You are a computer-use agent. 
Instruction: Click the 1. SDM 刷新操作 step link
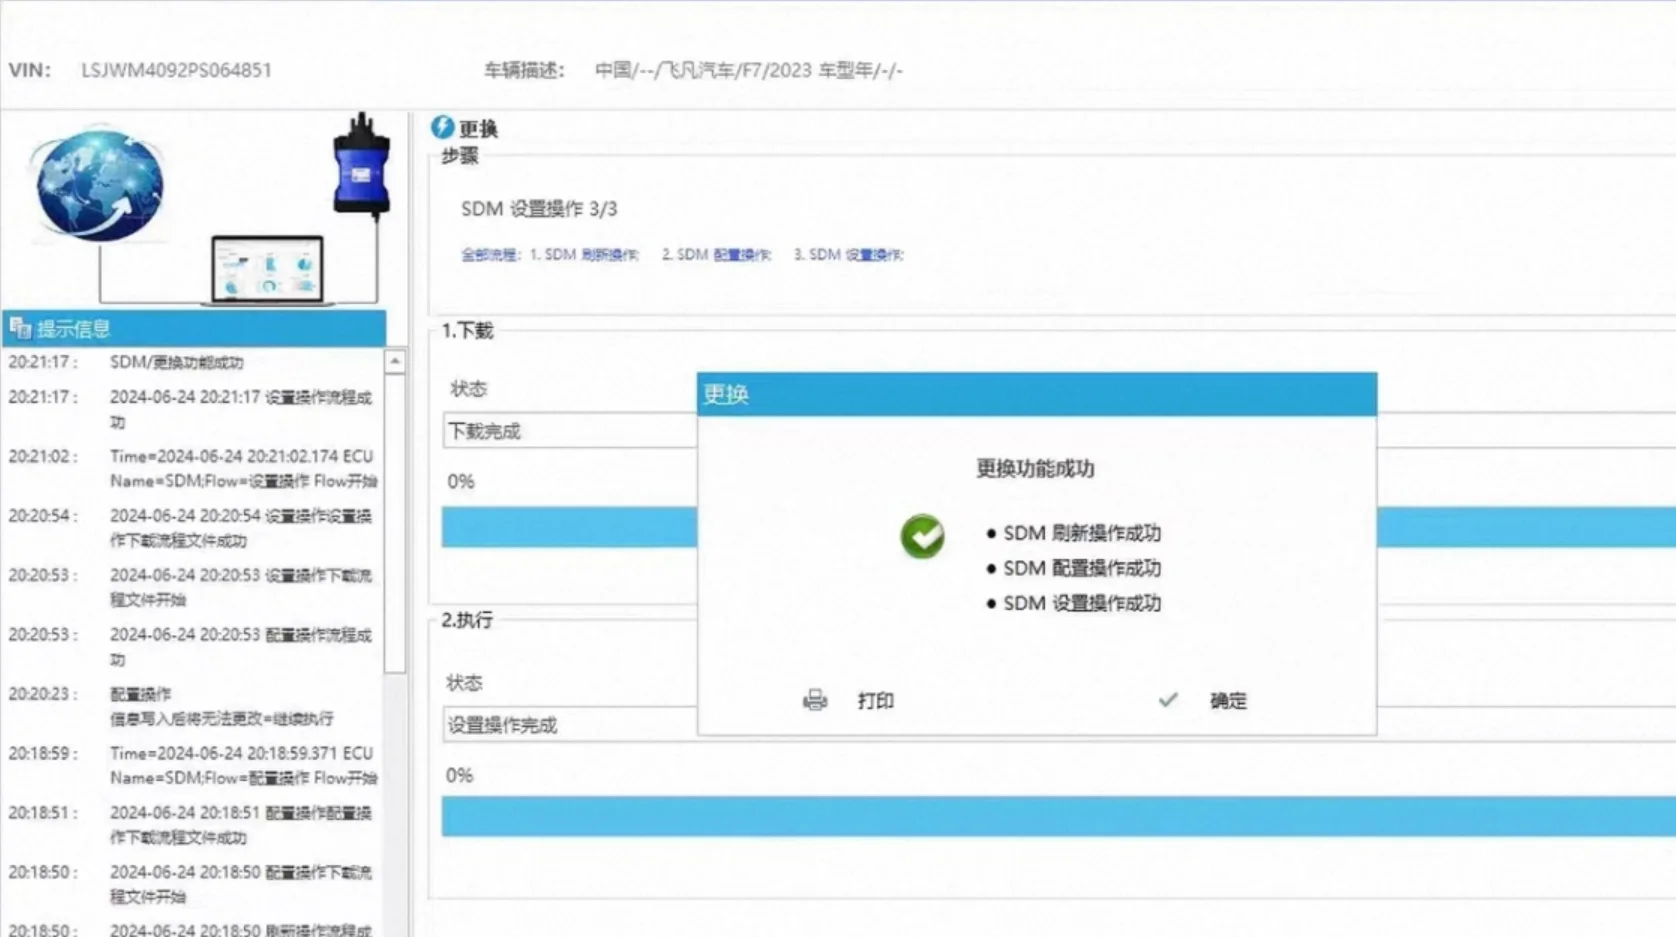coord(584,255)
